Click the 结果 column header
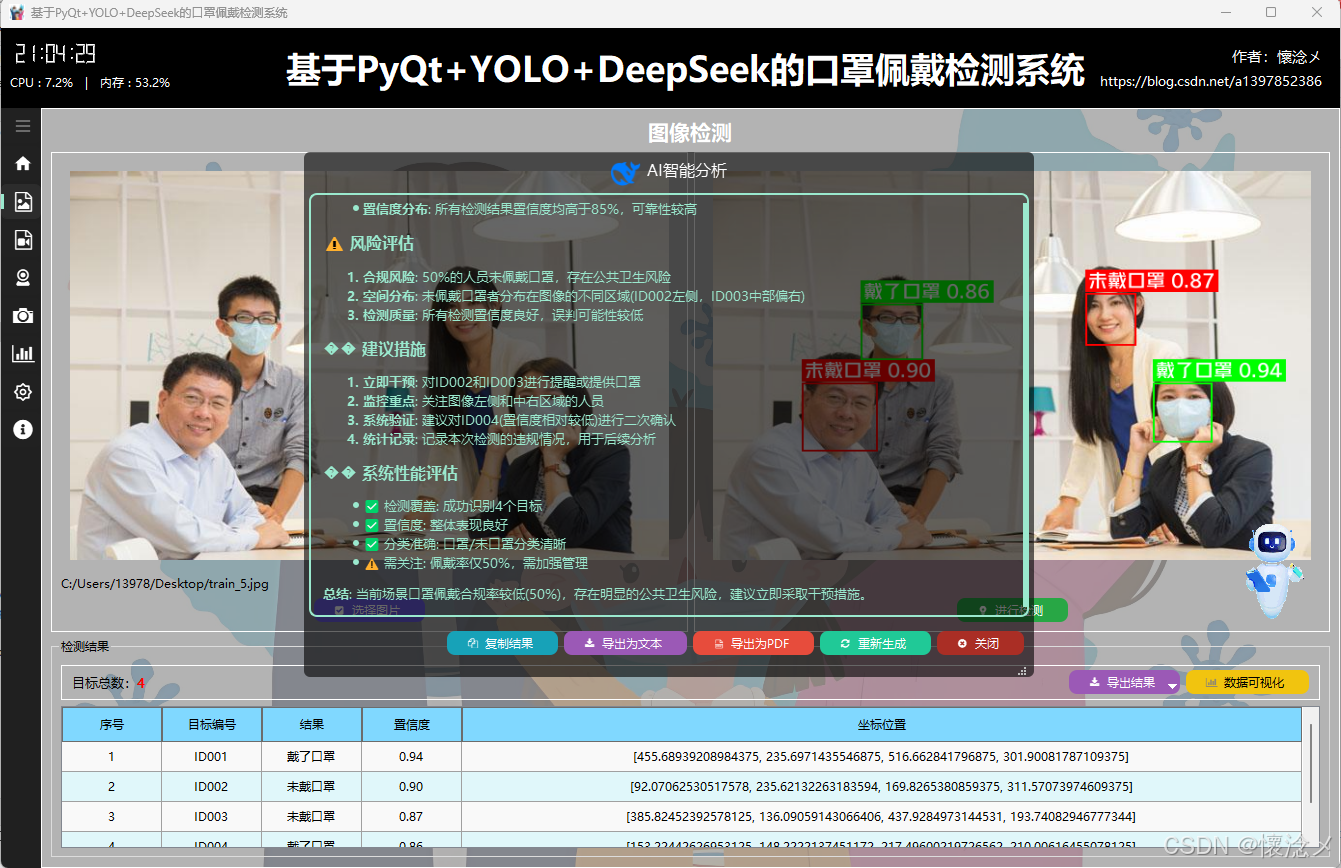1341x868 pixels. click(312, 725)
